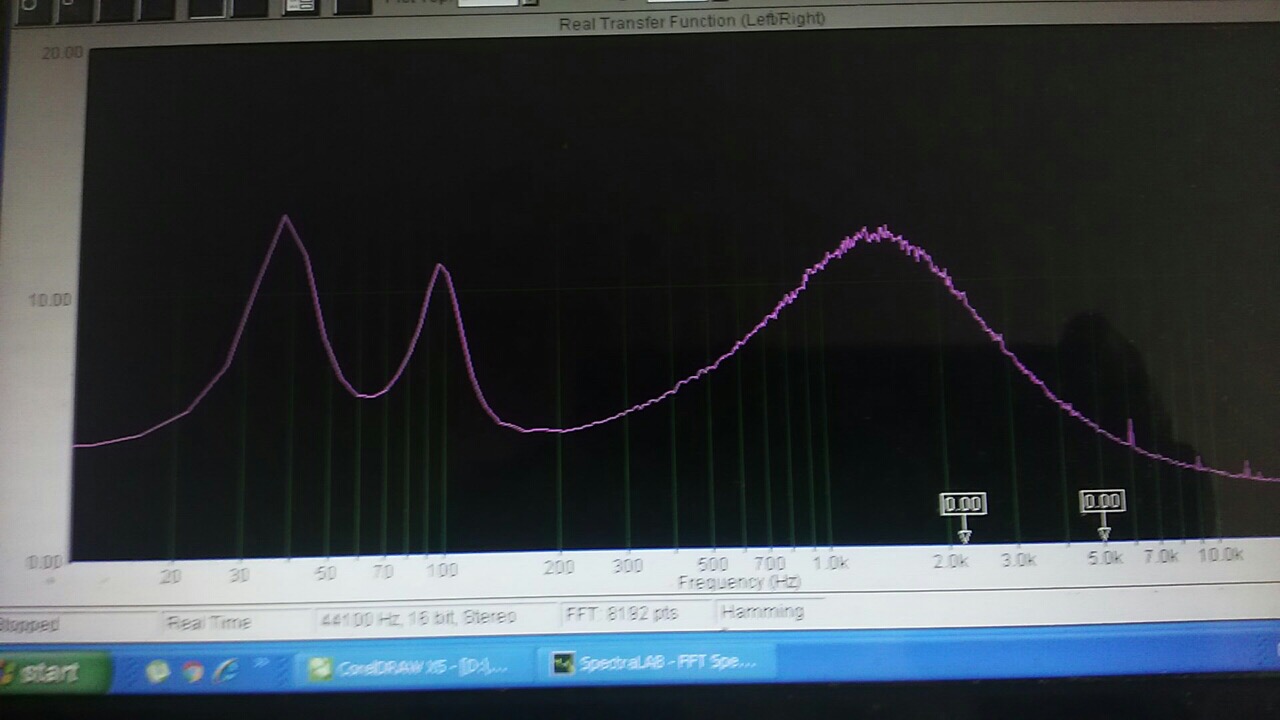Click the 0.00 marker above 5.0k
The height and width of the screenshot is (720, 1280).
(x=1102, y=501)
